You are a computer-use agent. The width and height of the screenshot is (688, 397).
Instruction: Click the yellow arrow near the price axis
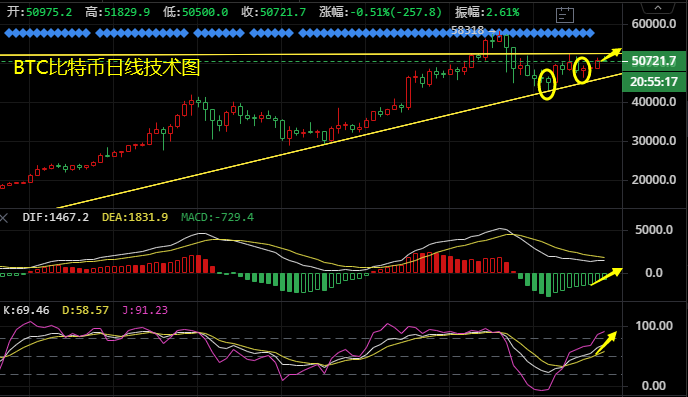tap(611, 54)
